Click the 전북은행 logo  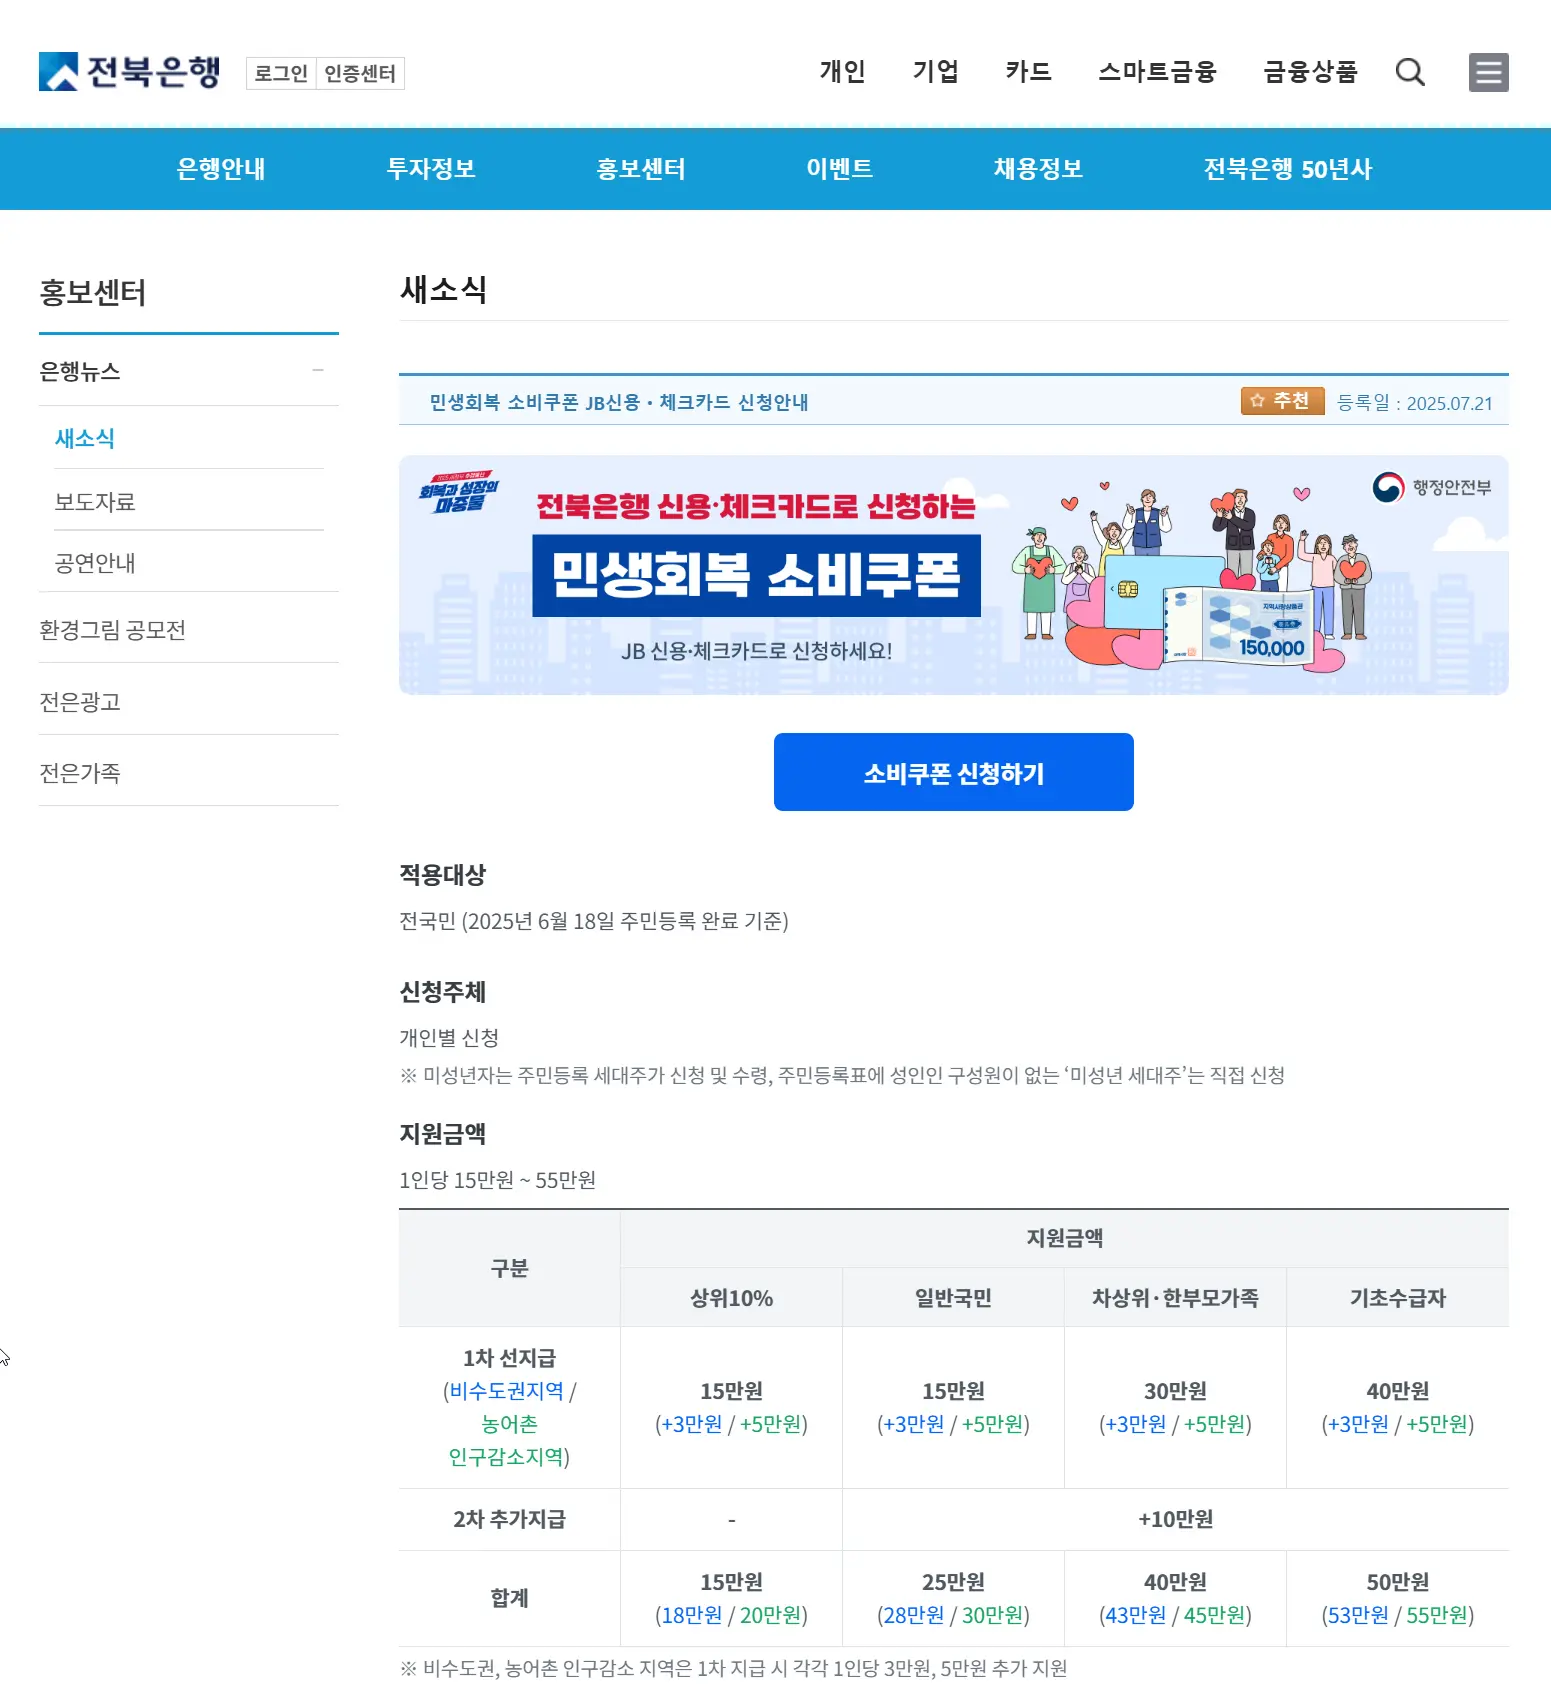point(129,72)
